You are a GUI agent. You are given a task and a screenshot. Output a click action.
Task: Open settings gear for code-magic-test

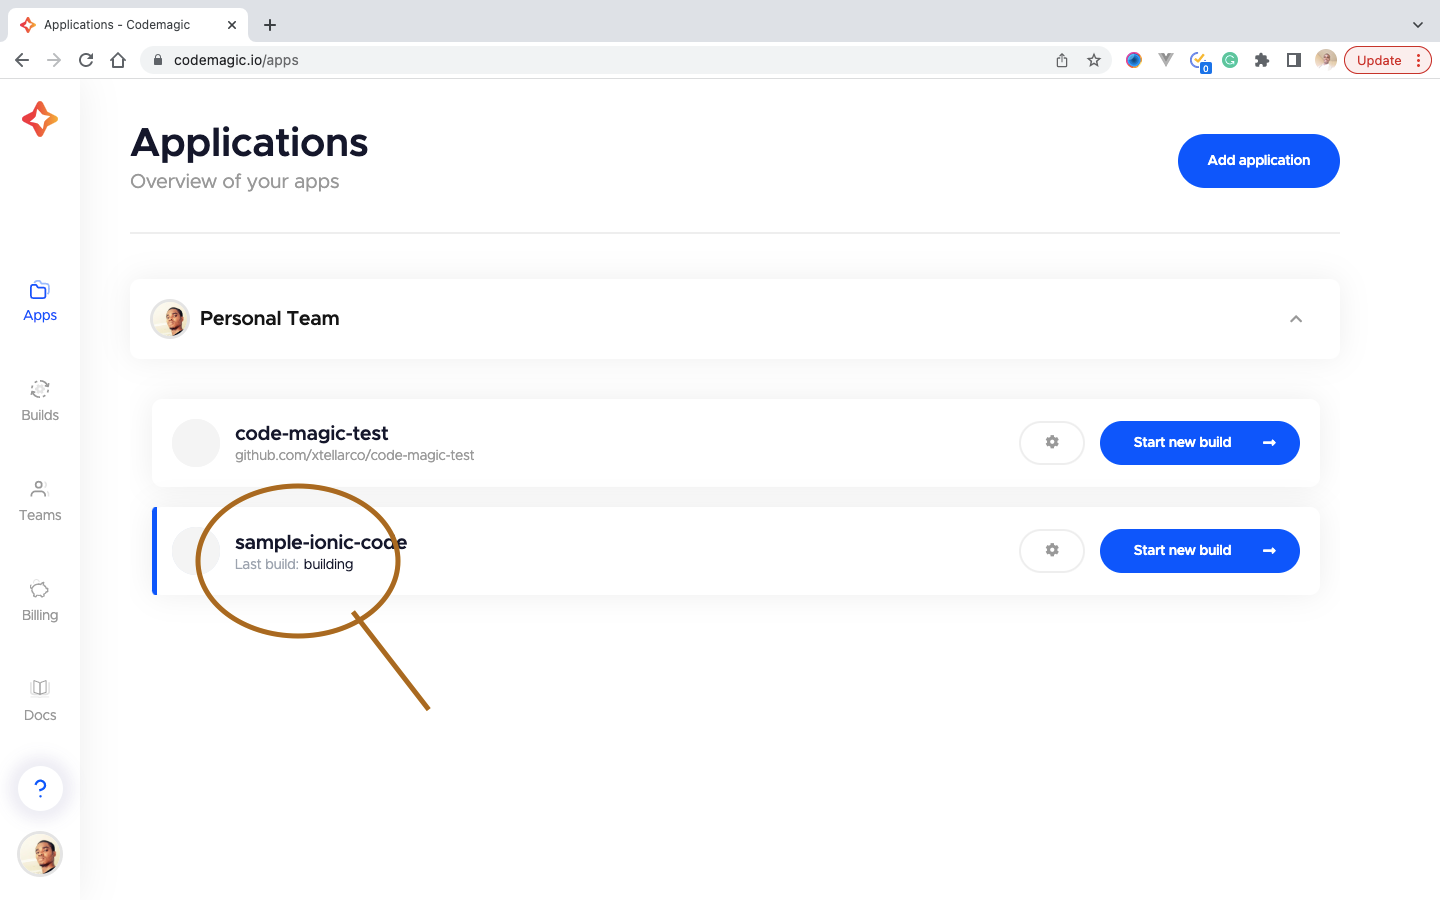coord(1052,443)
